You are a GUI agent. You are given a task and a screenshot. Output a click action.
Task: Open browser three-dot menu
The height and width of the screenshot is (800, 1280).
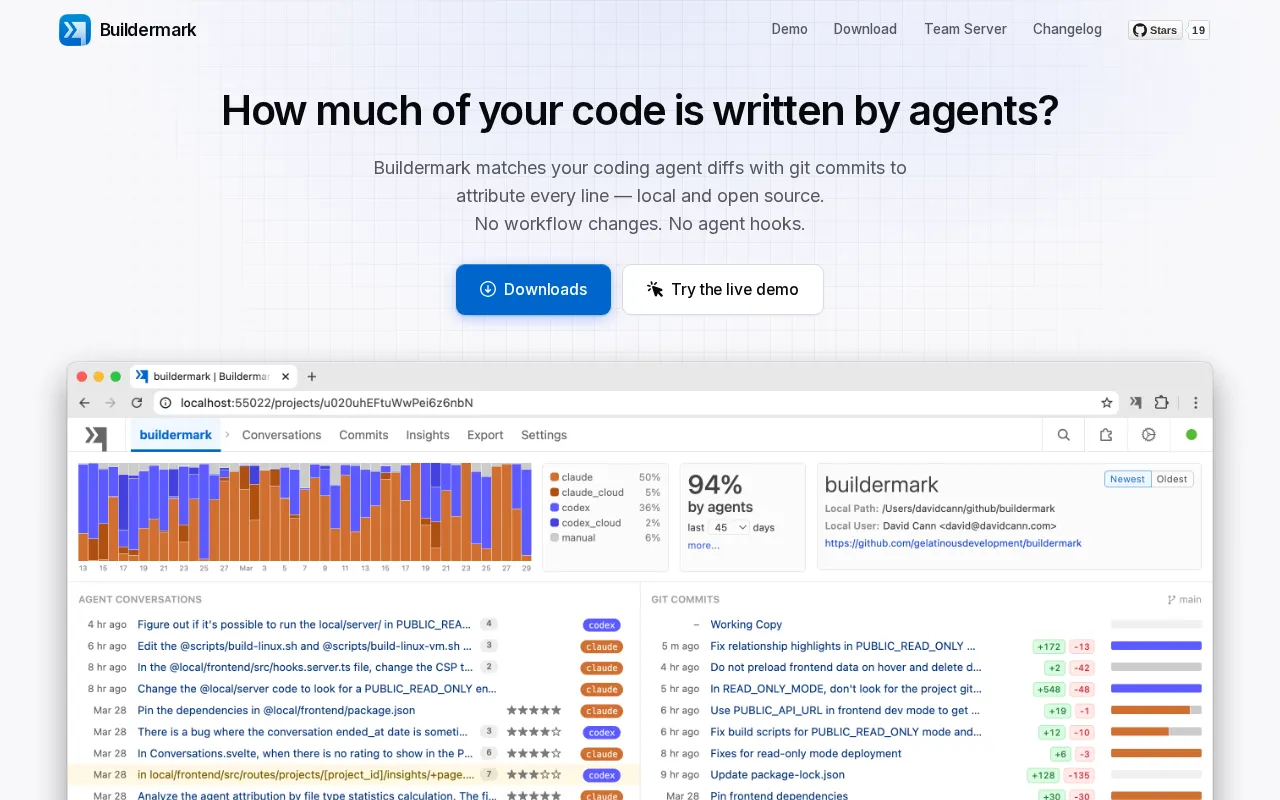[1195, 403]
